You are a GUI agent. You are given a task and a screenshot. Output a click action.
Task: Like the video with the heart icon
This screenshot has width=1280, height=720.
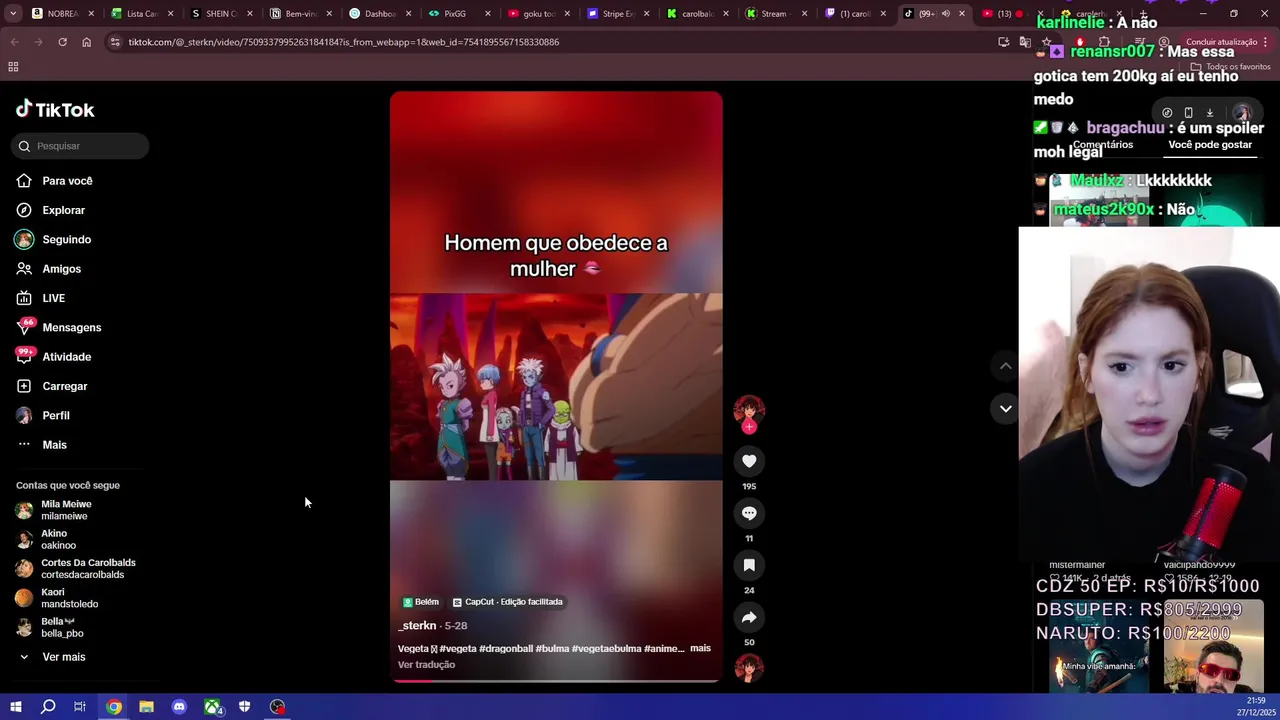(749, 461)
